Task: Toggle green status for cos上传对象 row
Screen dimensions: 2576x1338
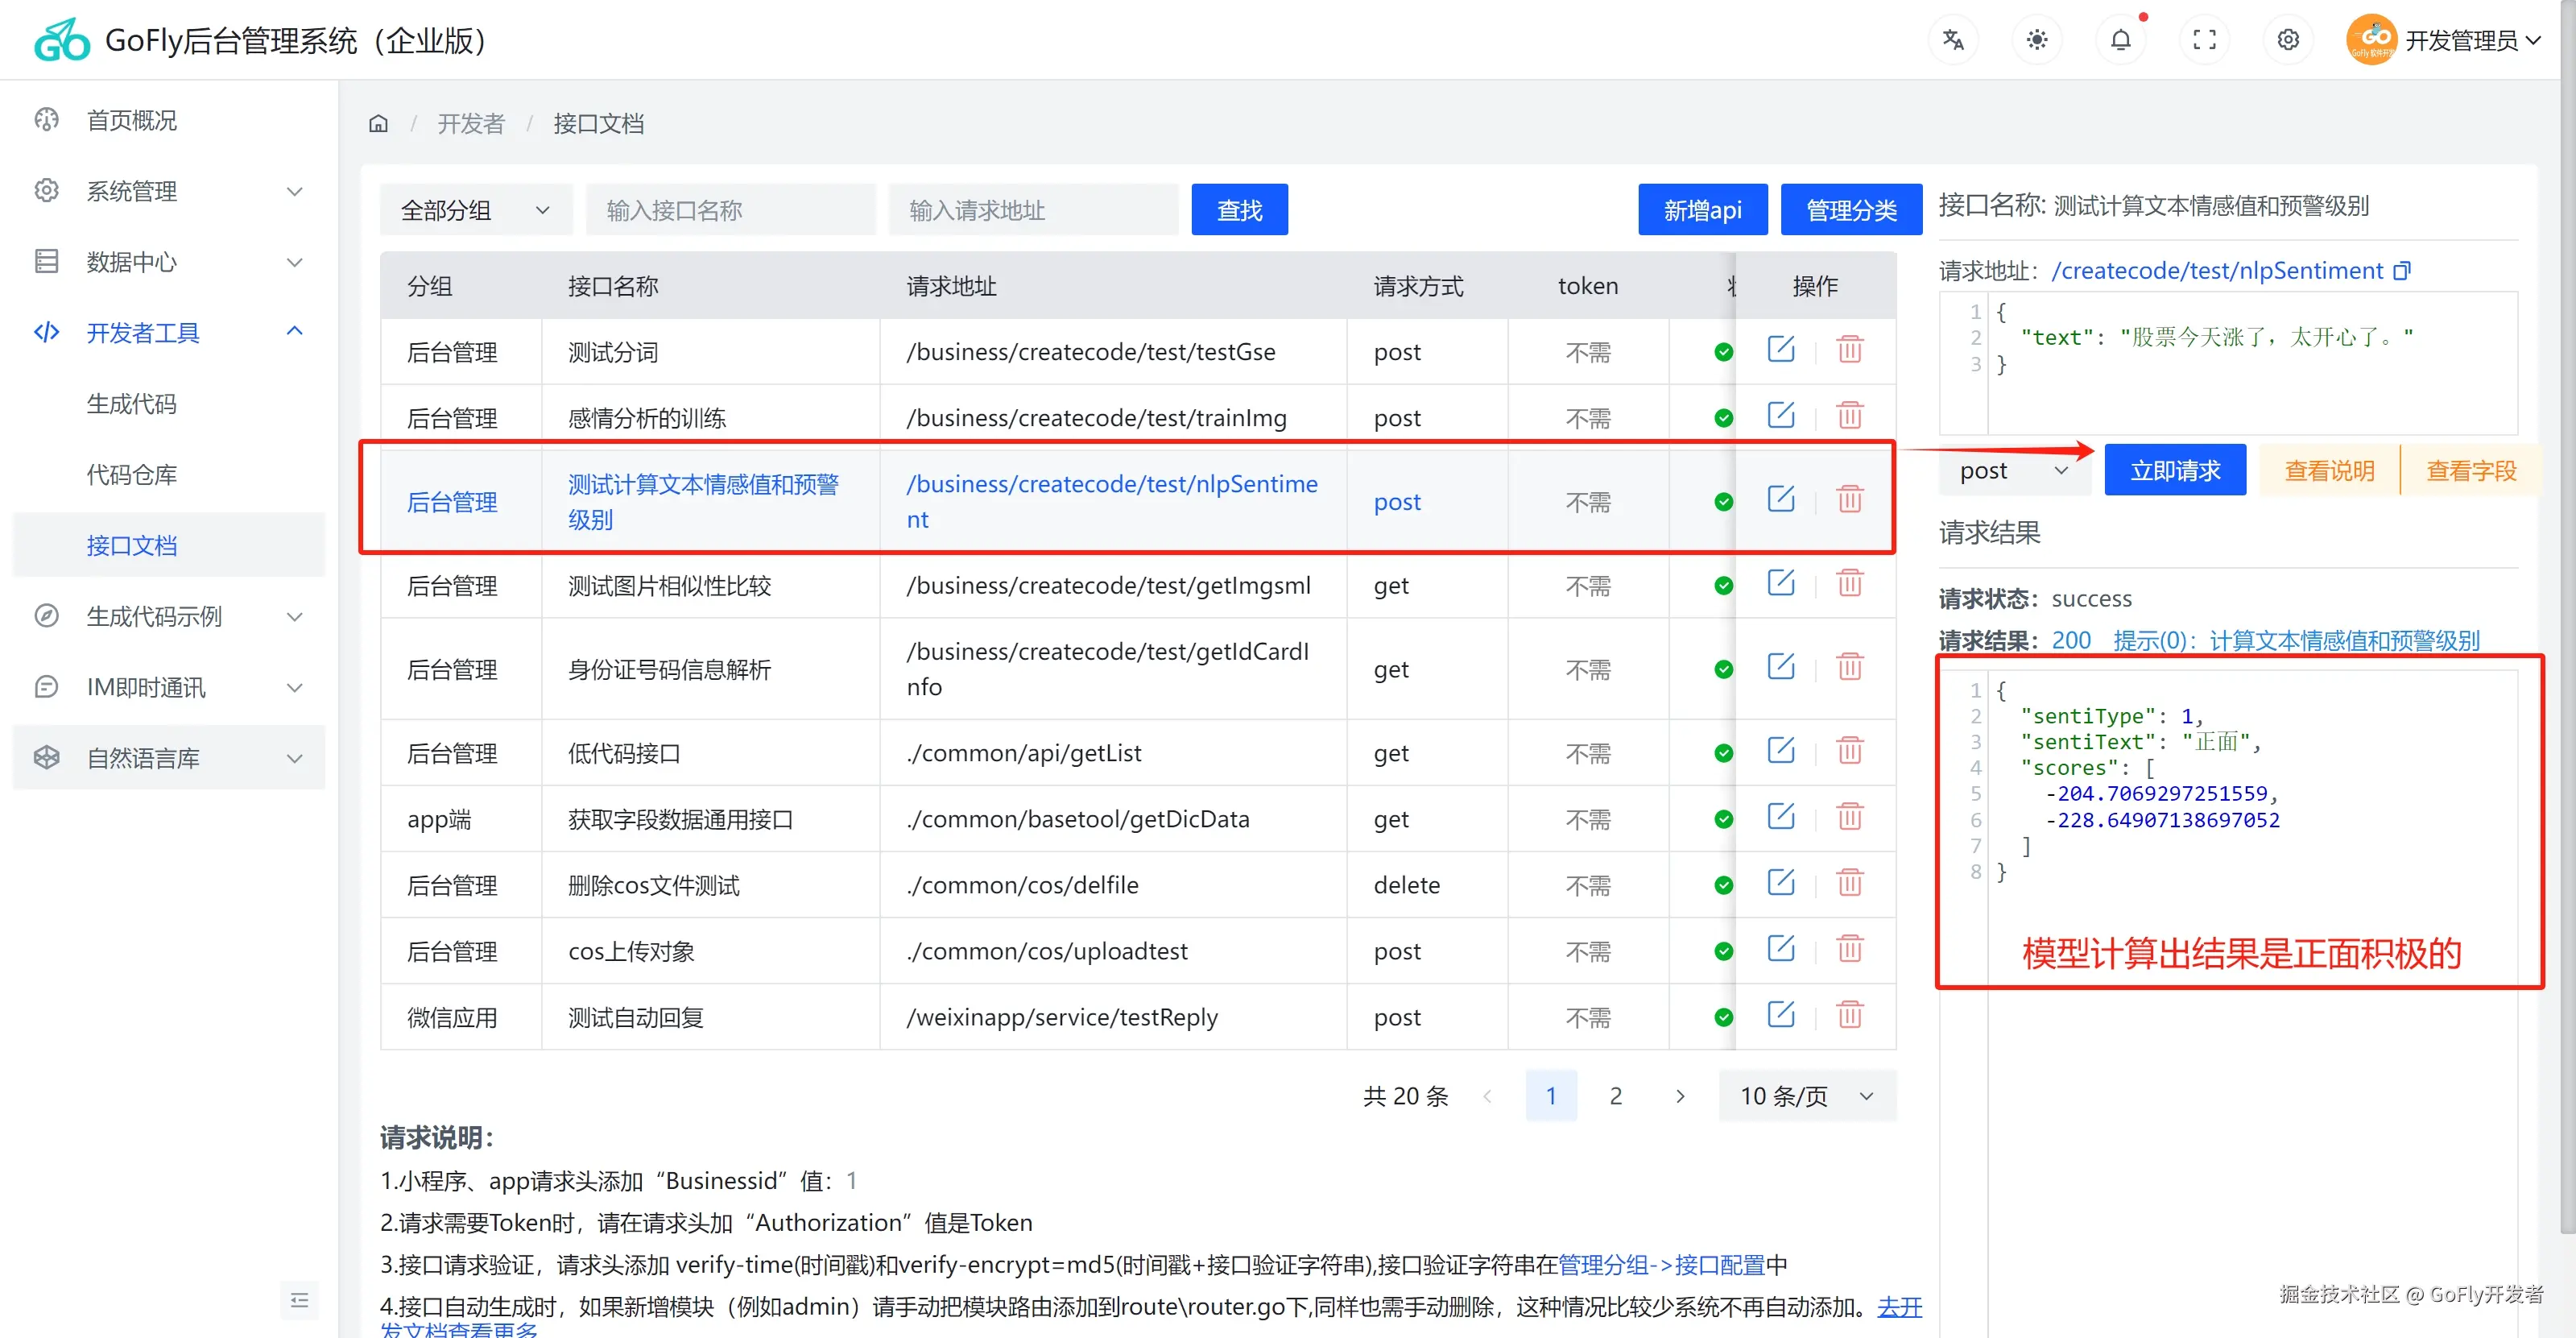Action: coord(1723,950)
